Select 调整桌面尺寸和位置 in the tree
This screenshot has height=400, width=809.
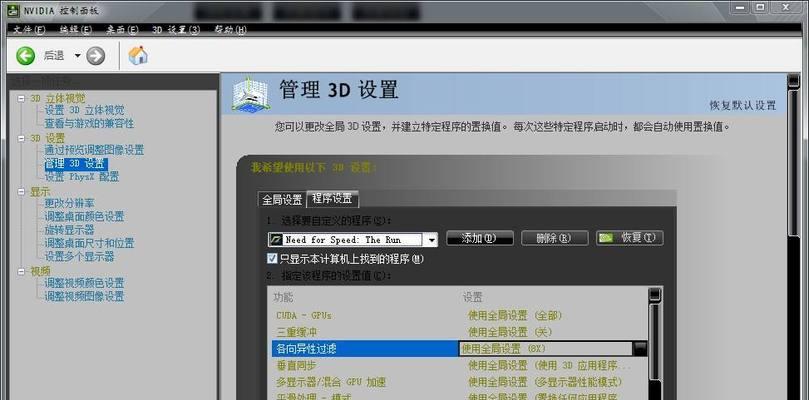[89, 244]
